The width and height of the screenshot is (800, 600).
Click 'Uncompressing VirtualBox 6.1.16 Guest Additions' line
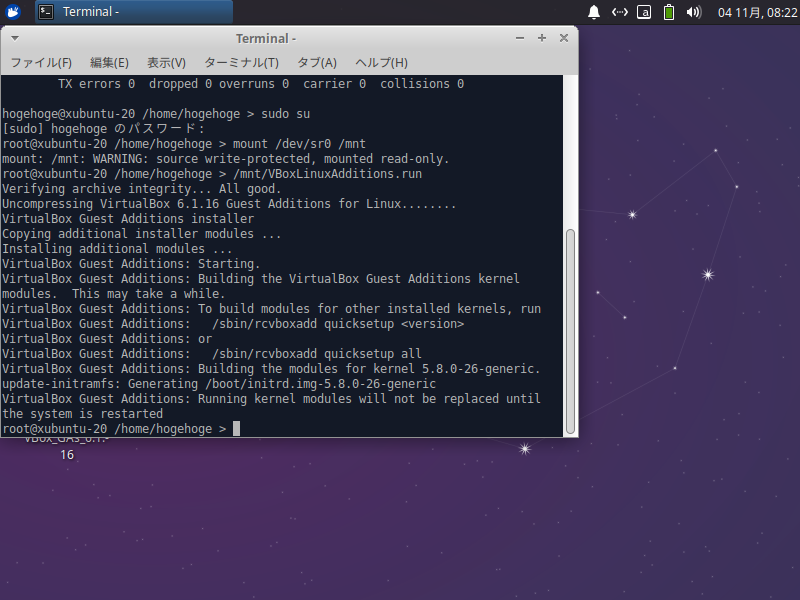[x=229, y=204]
